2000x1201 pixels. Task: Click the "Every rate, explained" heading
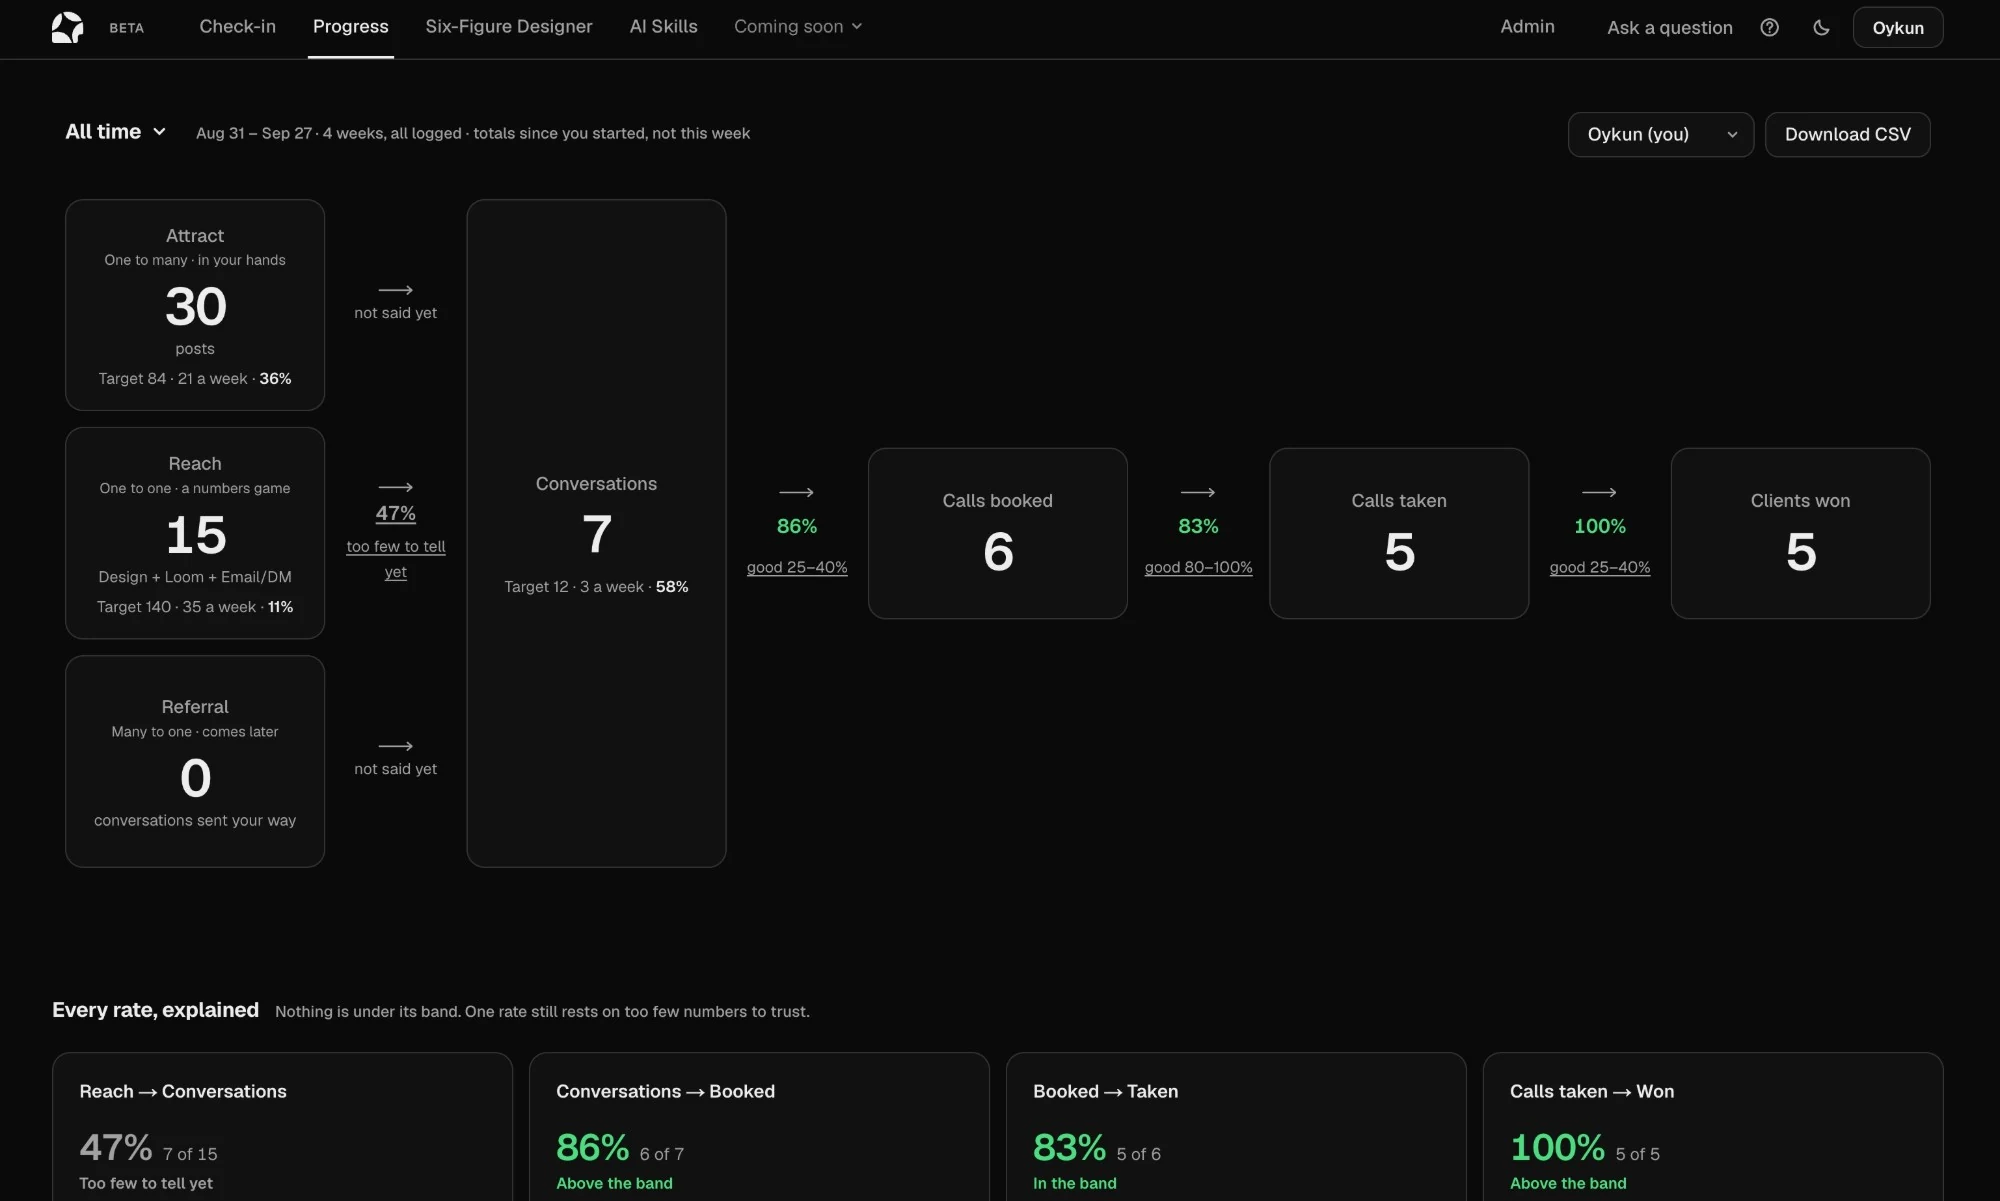point(155,1010)
